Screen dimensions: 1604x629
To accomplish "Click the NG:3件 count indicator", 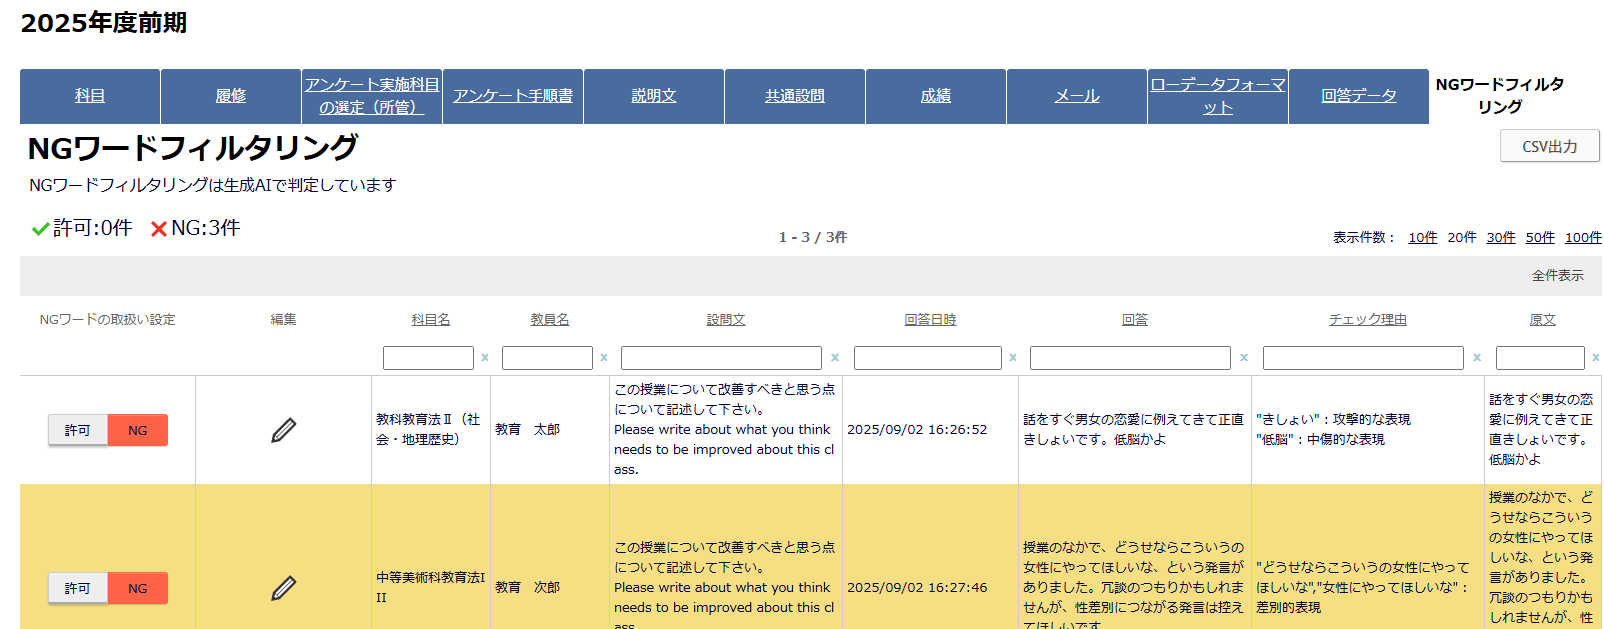I will point(196,228).
